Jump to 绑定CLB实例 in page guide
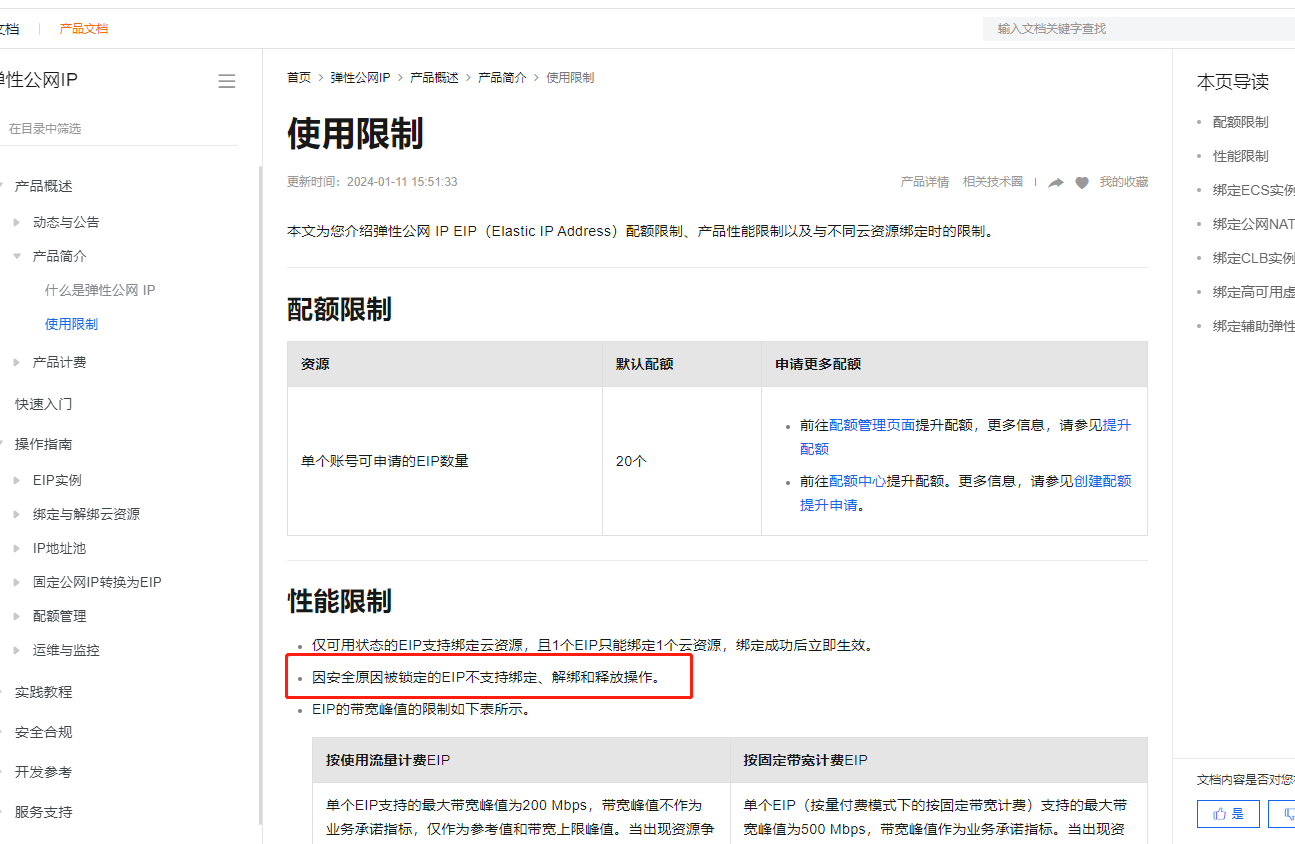 pos(1254,258)
